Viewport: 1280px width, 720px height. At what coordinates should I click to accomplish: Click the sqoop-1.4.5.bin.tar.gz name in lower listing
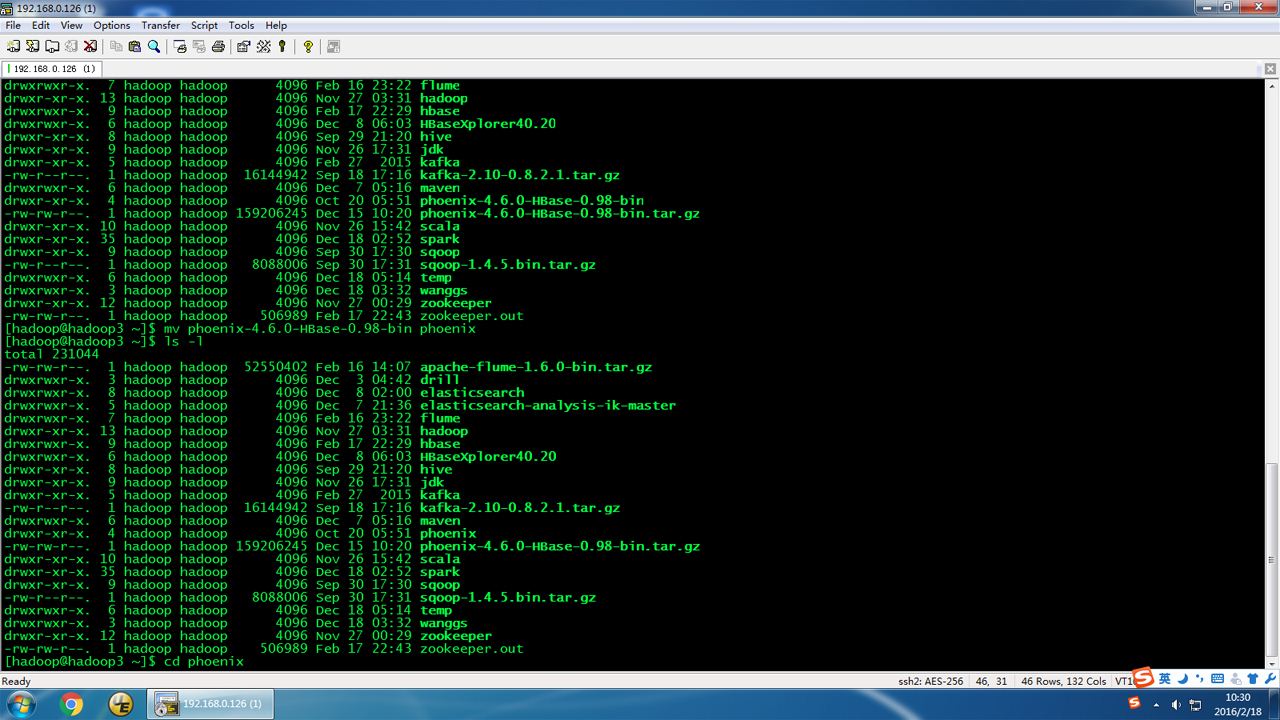(x=508, y=598)
